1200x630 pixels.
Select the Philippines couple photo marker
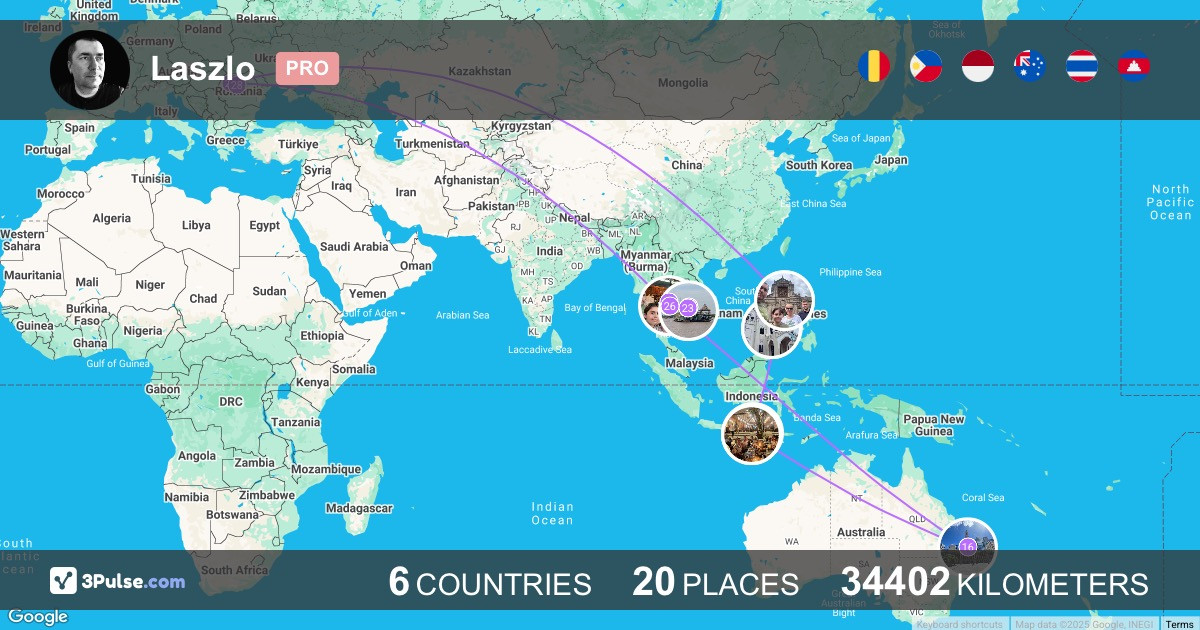[x=785, y=300]
